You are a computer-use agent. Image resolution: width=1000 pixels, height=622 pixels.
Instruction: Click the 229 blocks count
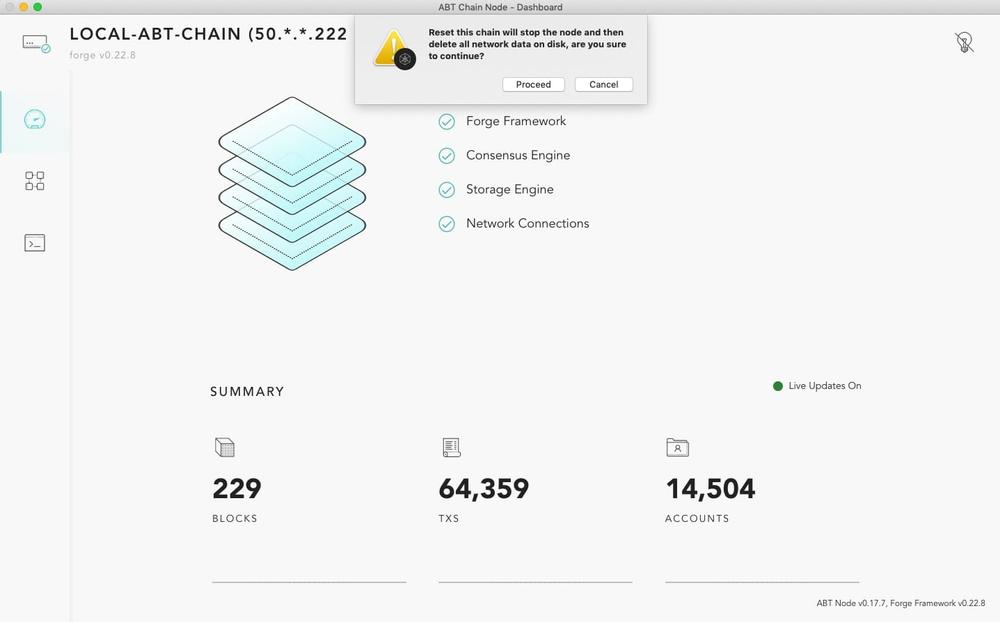coord(237,489)
